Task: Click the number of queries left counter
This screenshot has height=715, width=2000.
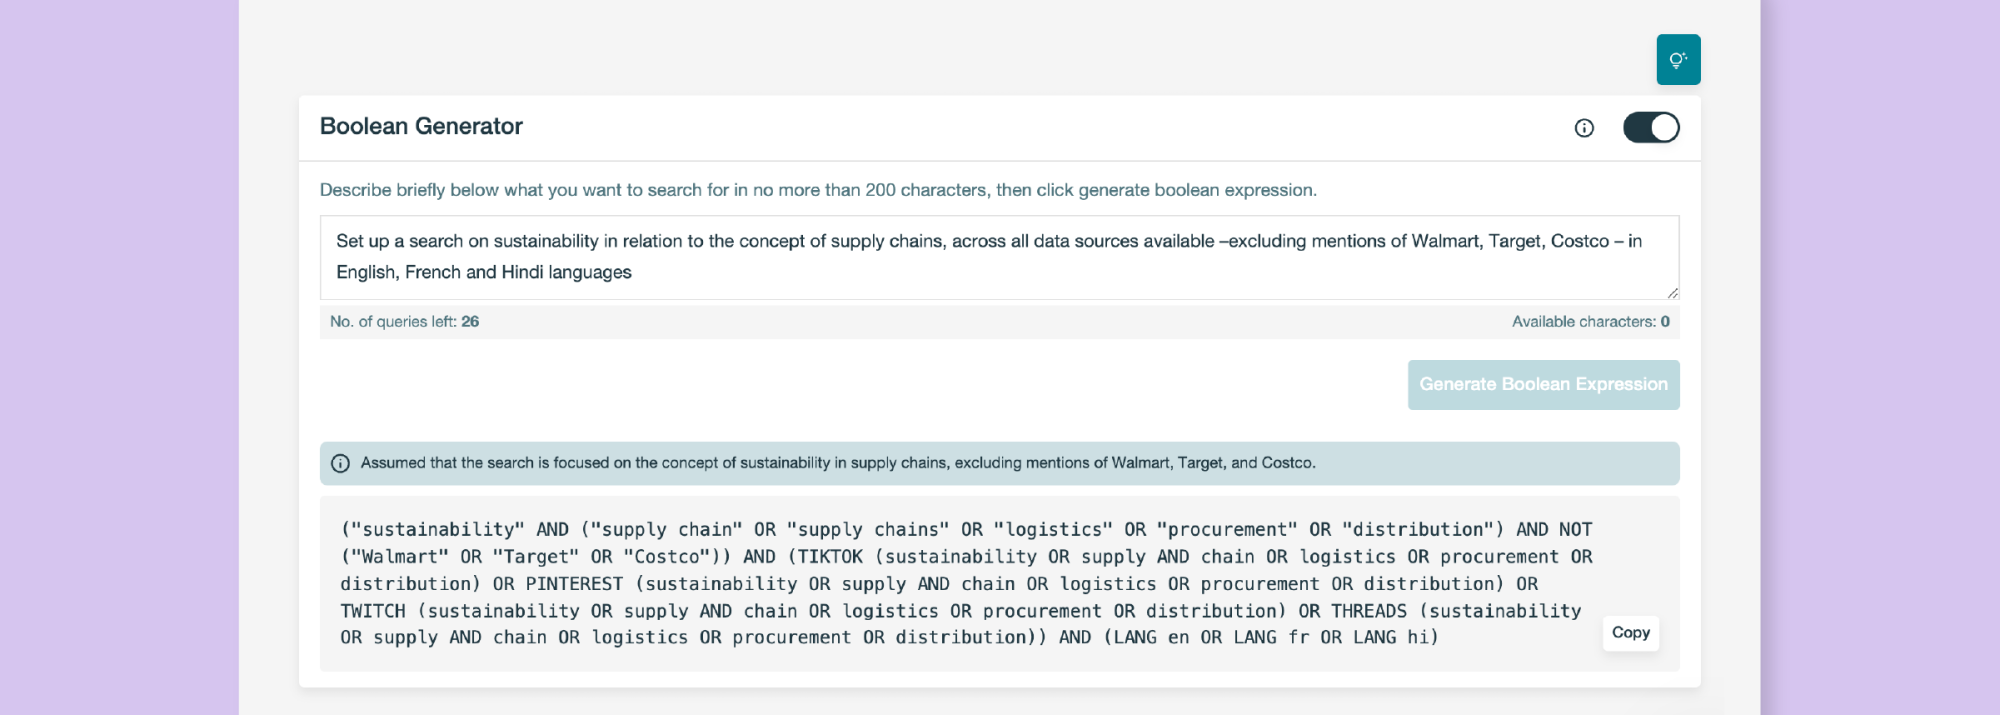Action: pyautogui.click(x=404, y=322)
